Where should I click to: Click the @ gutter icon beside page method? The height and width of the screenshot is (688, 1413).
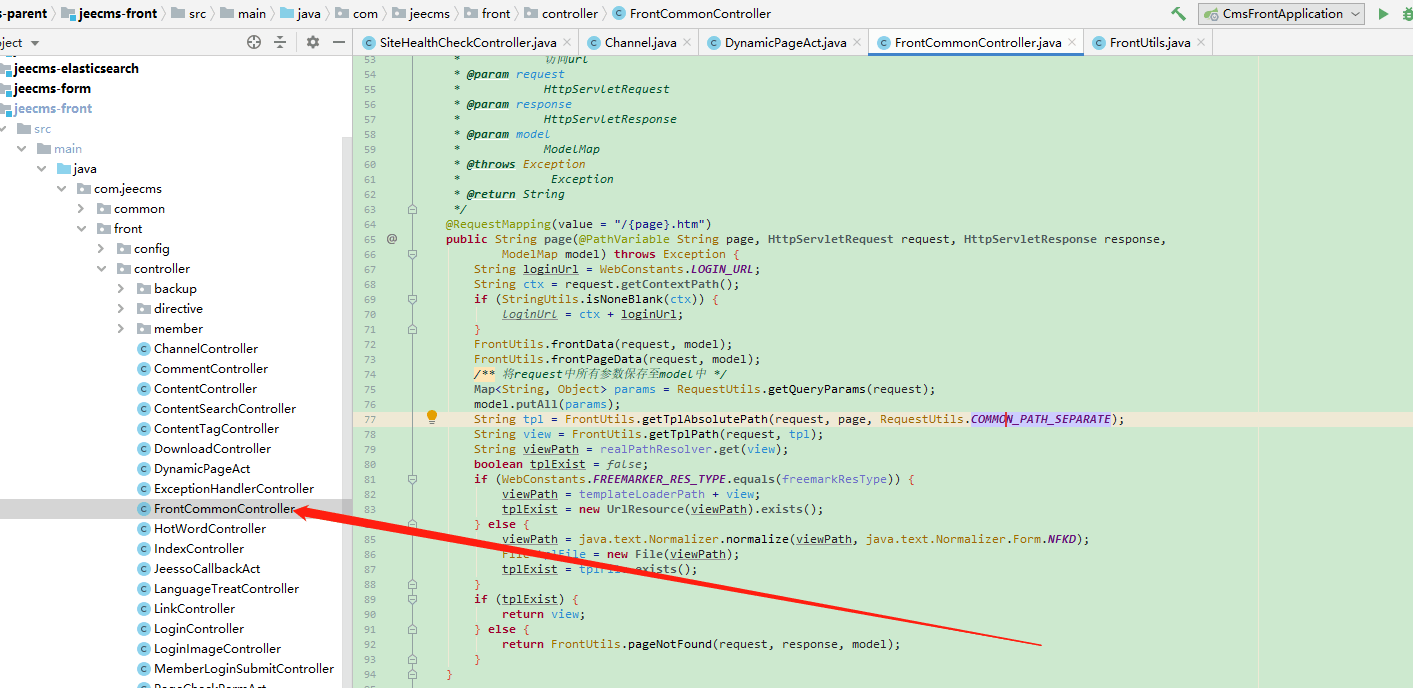pos(392,239)
